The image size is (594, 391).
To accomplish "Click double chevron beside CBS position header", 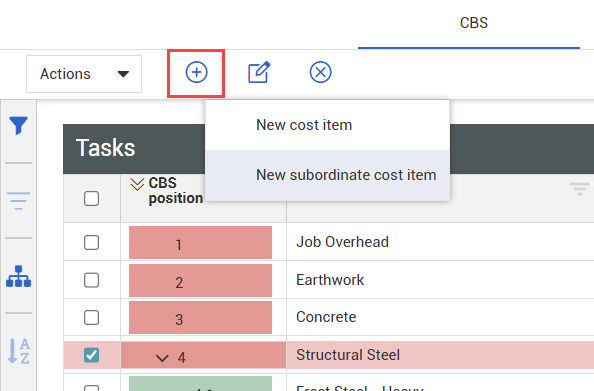I will coord(137,184).
